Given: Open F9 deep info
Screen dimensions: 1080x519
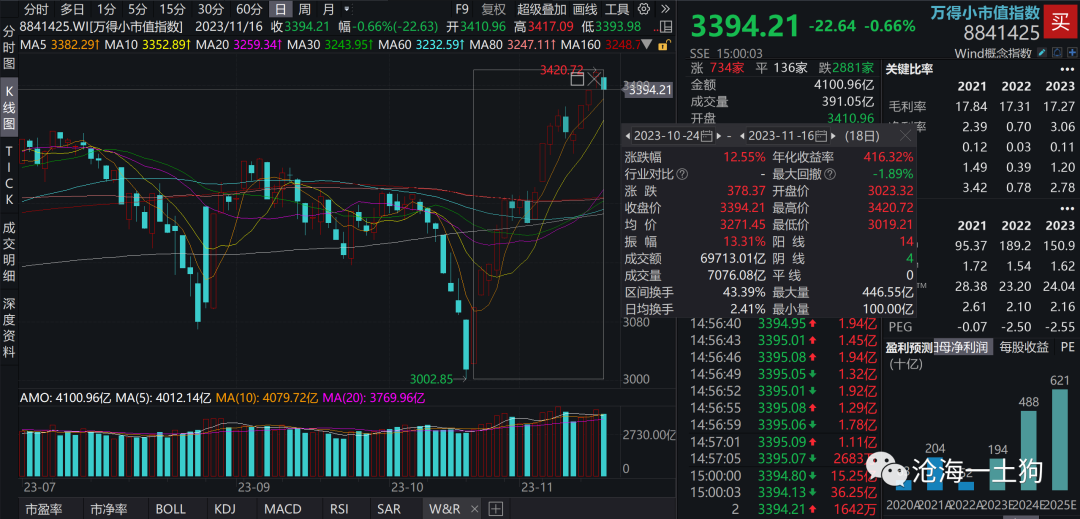Looking at the screenshot, I should click(462, 10).
